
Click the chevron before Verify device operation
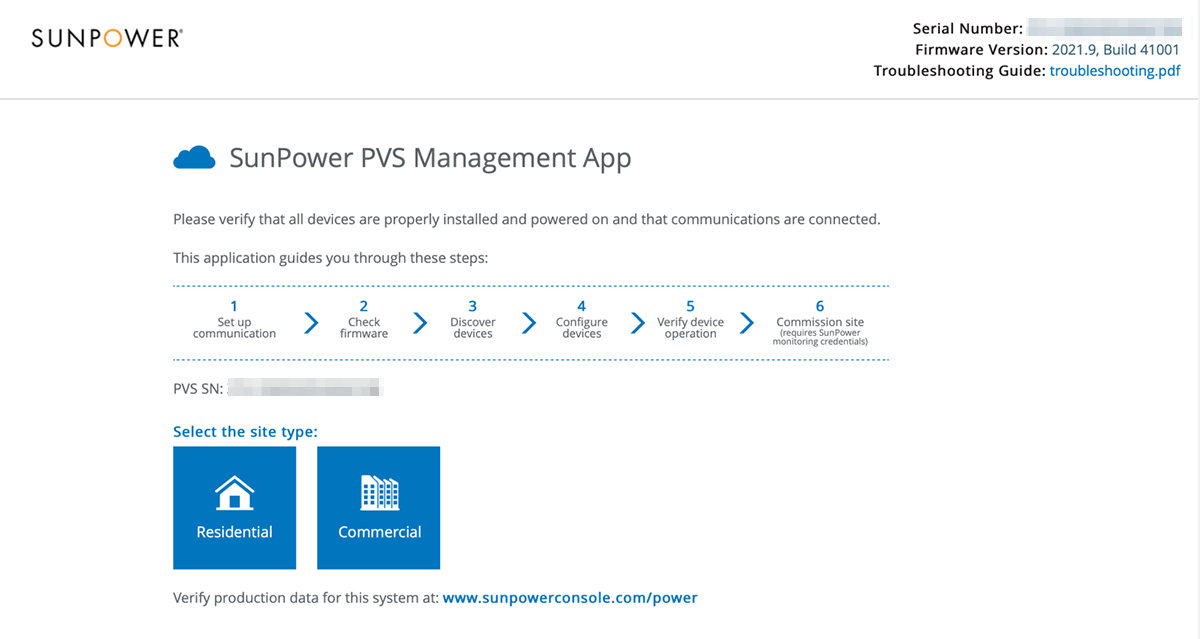point(636,322)
